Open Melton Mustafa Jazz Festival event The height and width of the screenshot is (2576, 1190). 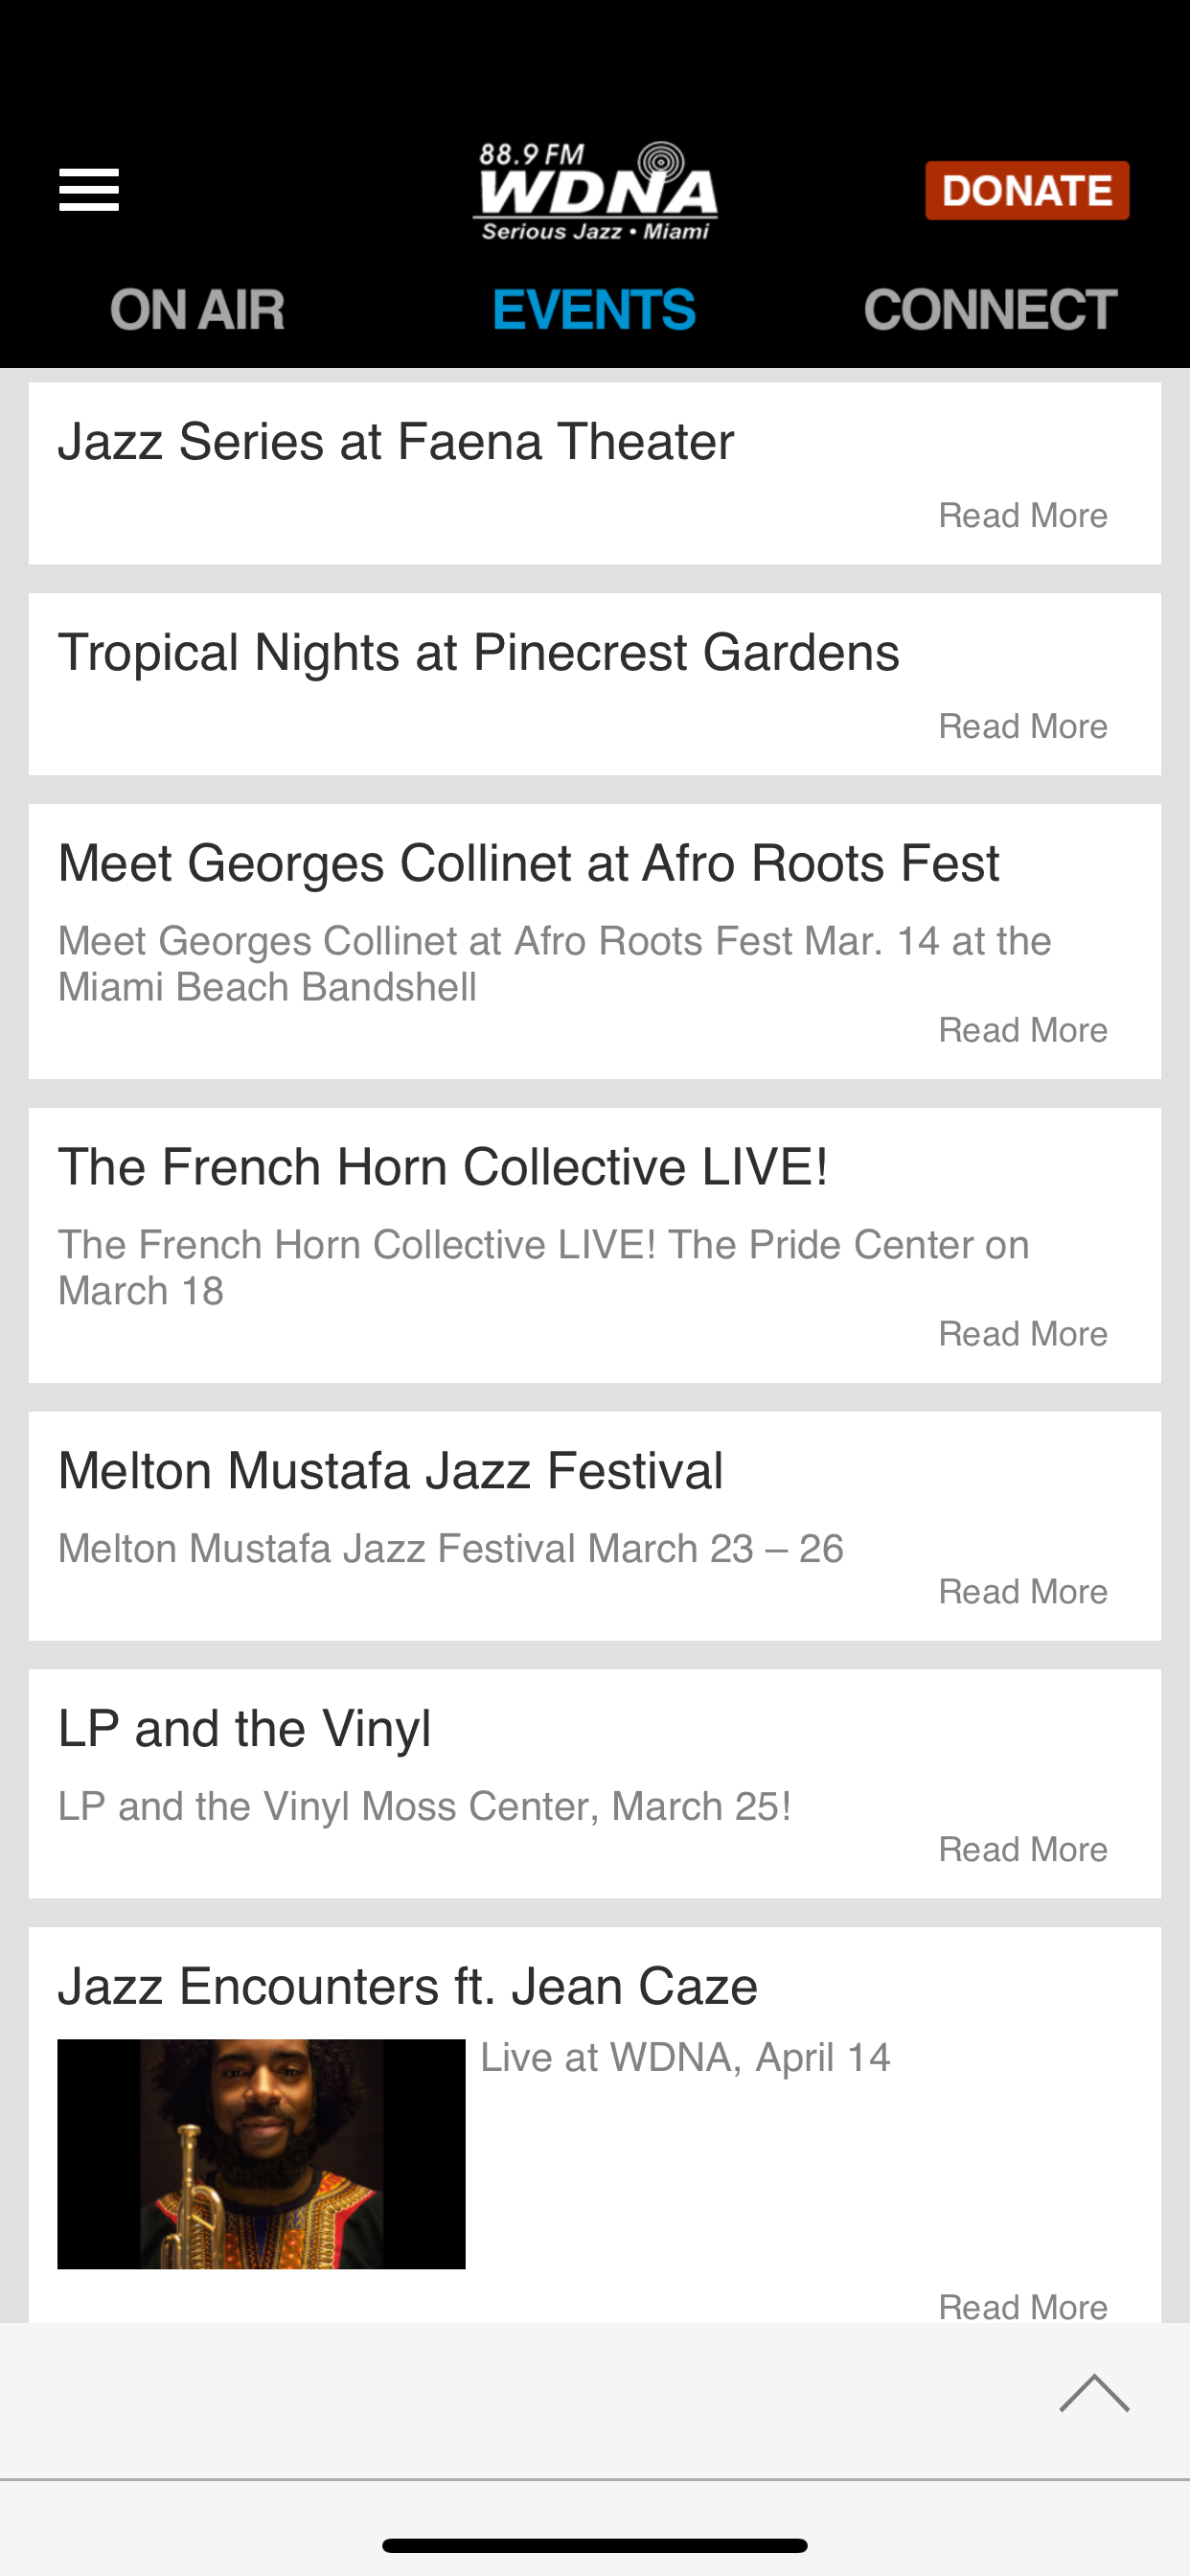click(391, 1471)
